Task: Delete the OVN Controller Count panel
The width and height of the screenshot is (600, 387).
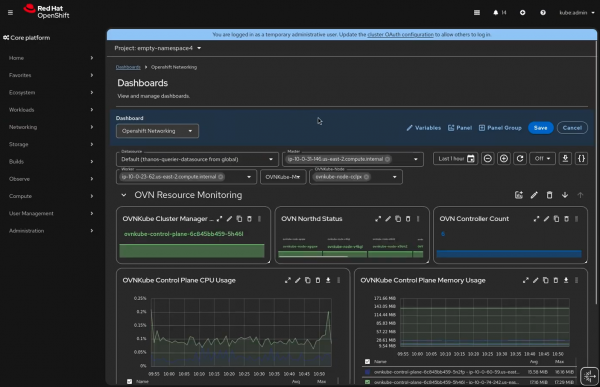Action: (x=566, y=219)
